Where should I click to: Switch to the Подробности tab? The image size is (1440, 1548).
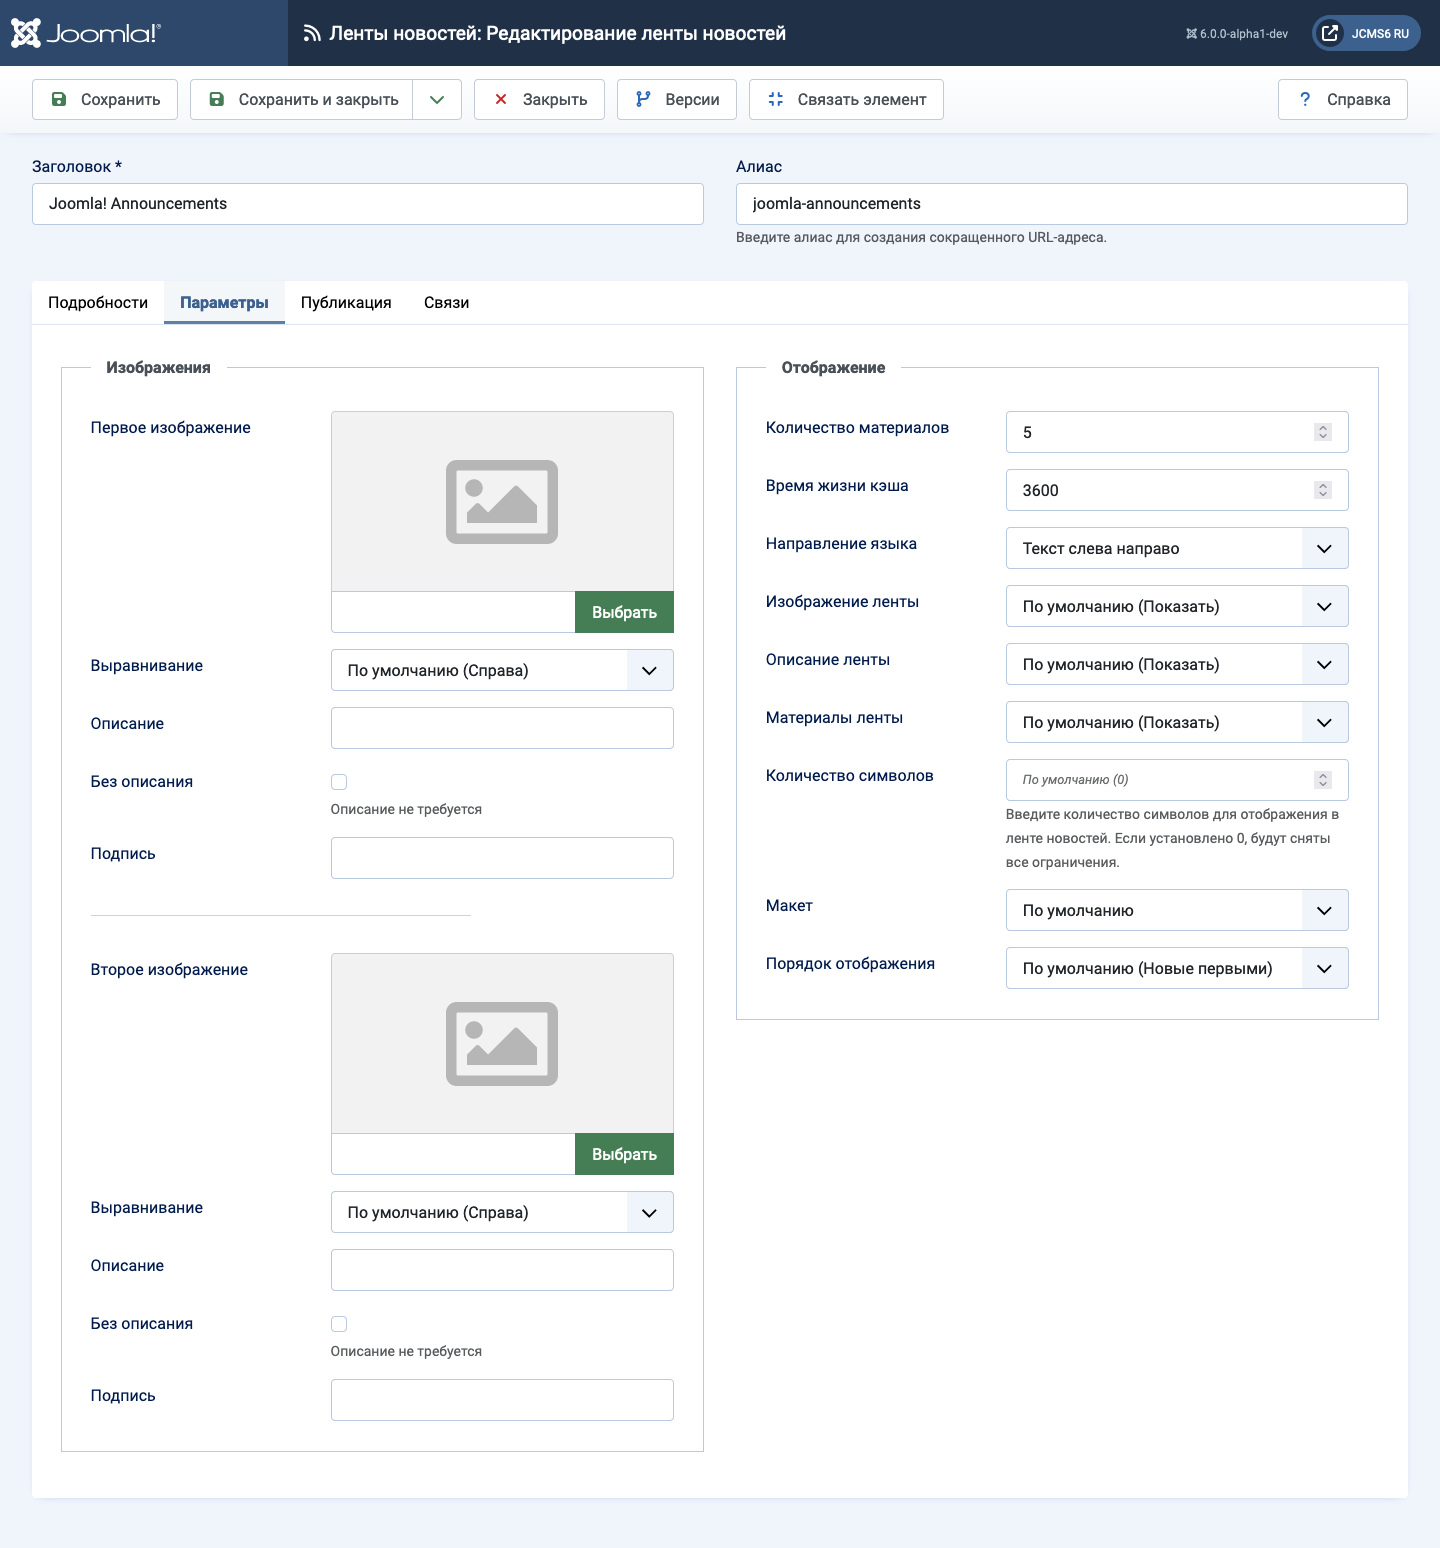point(98,302)
